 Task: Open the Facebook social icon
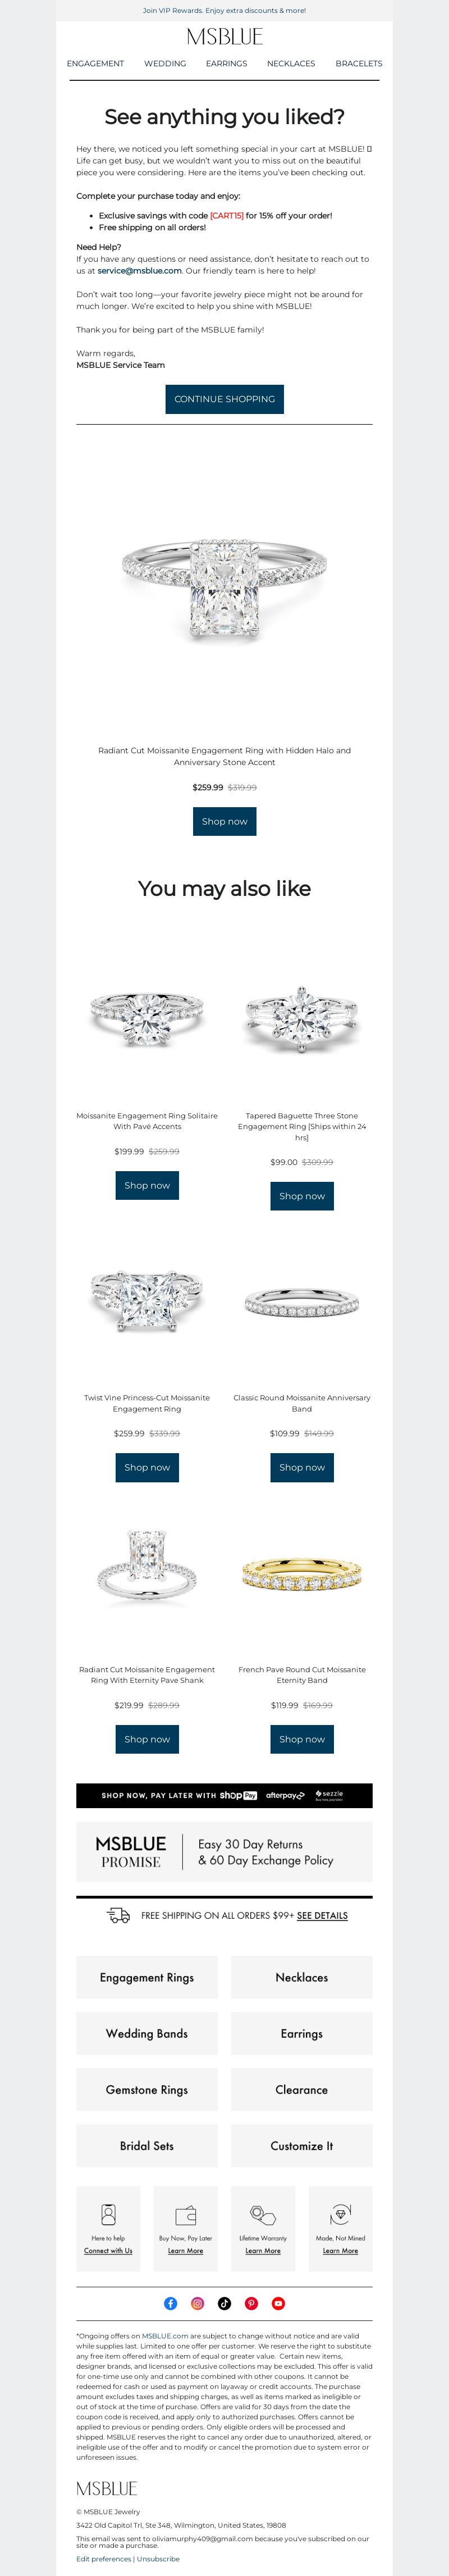[171, 2303]
